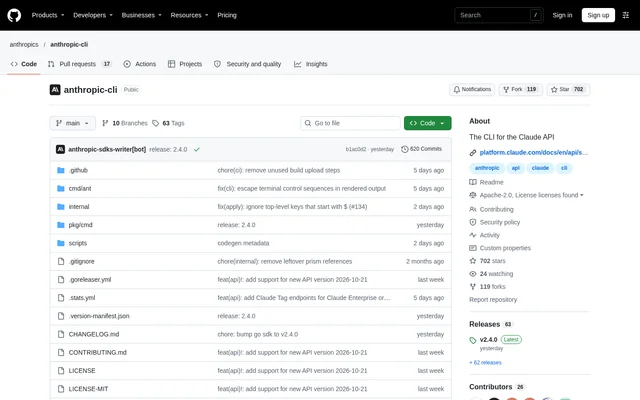Open the anthropics owner link in breadcrumb
This screenshot has height=400, width=640.
coord(24,44)
